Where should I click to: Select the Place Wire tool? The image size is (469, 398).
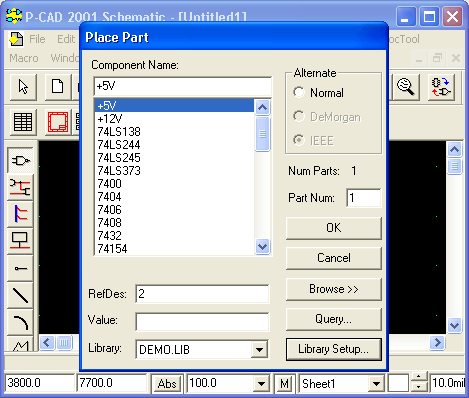[x=20, y=187]
